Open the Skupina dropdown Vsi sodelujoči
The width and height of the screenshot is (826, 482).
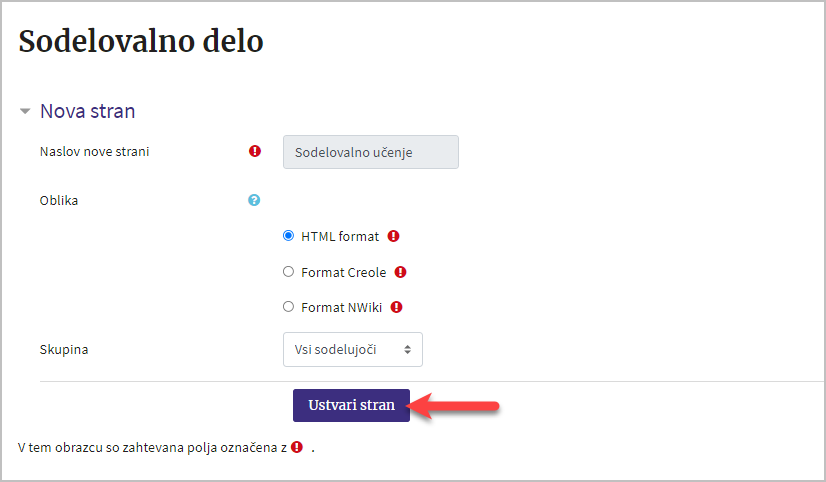[x=352, y=349]
